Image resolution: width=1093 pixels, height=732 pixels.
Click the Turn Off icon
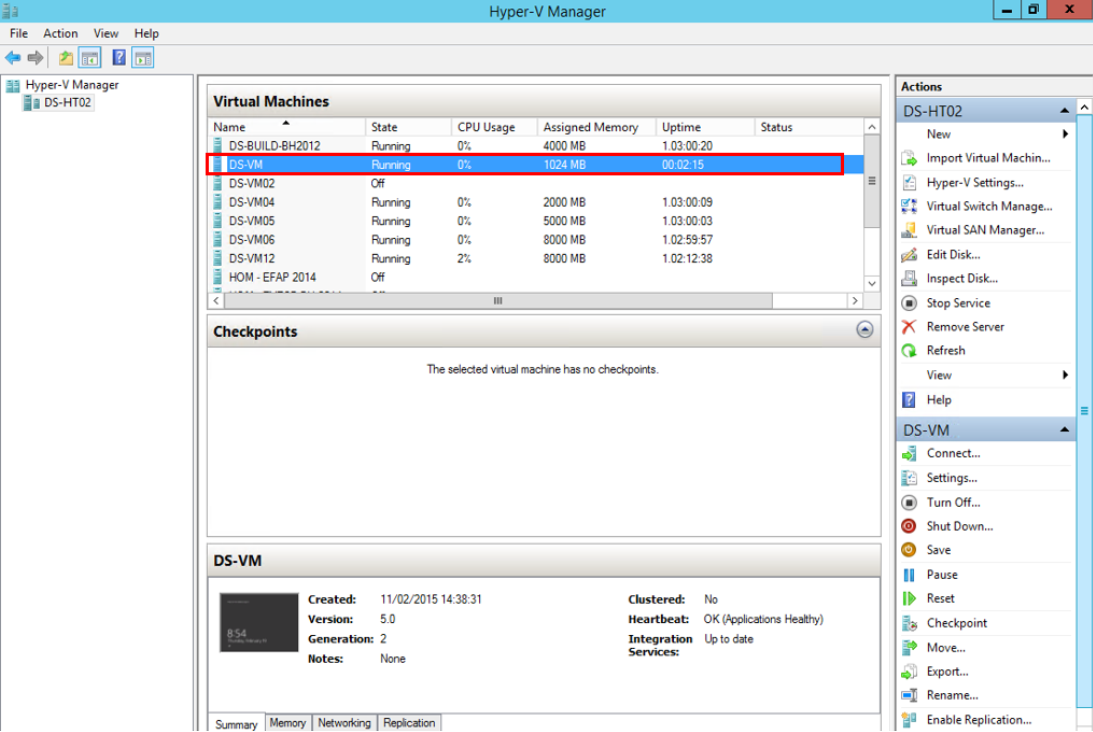909,503
